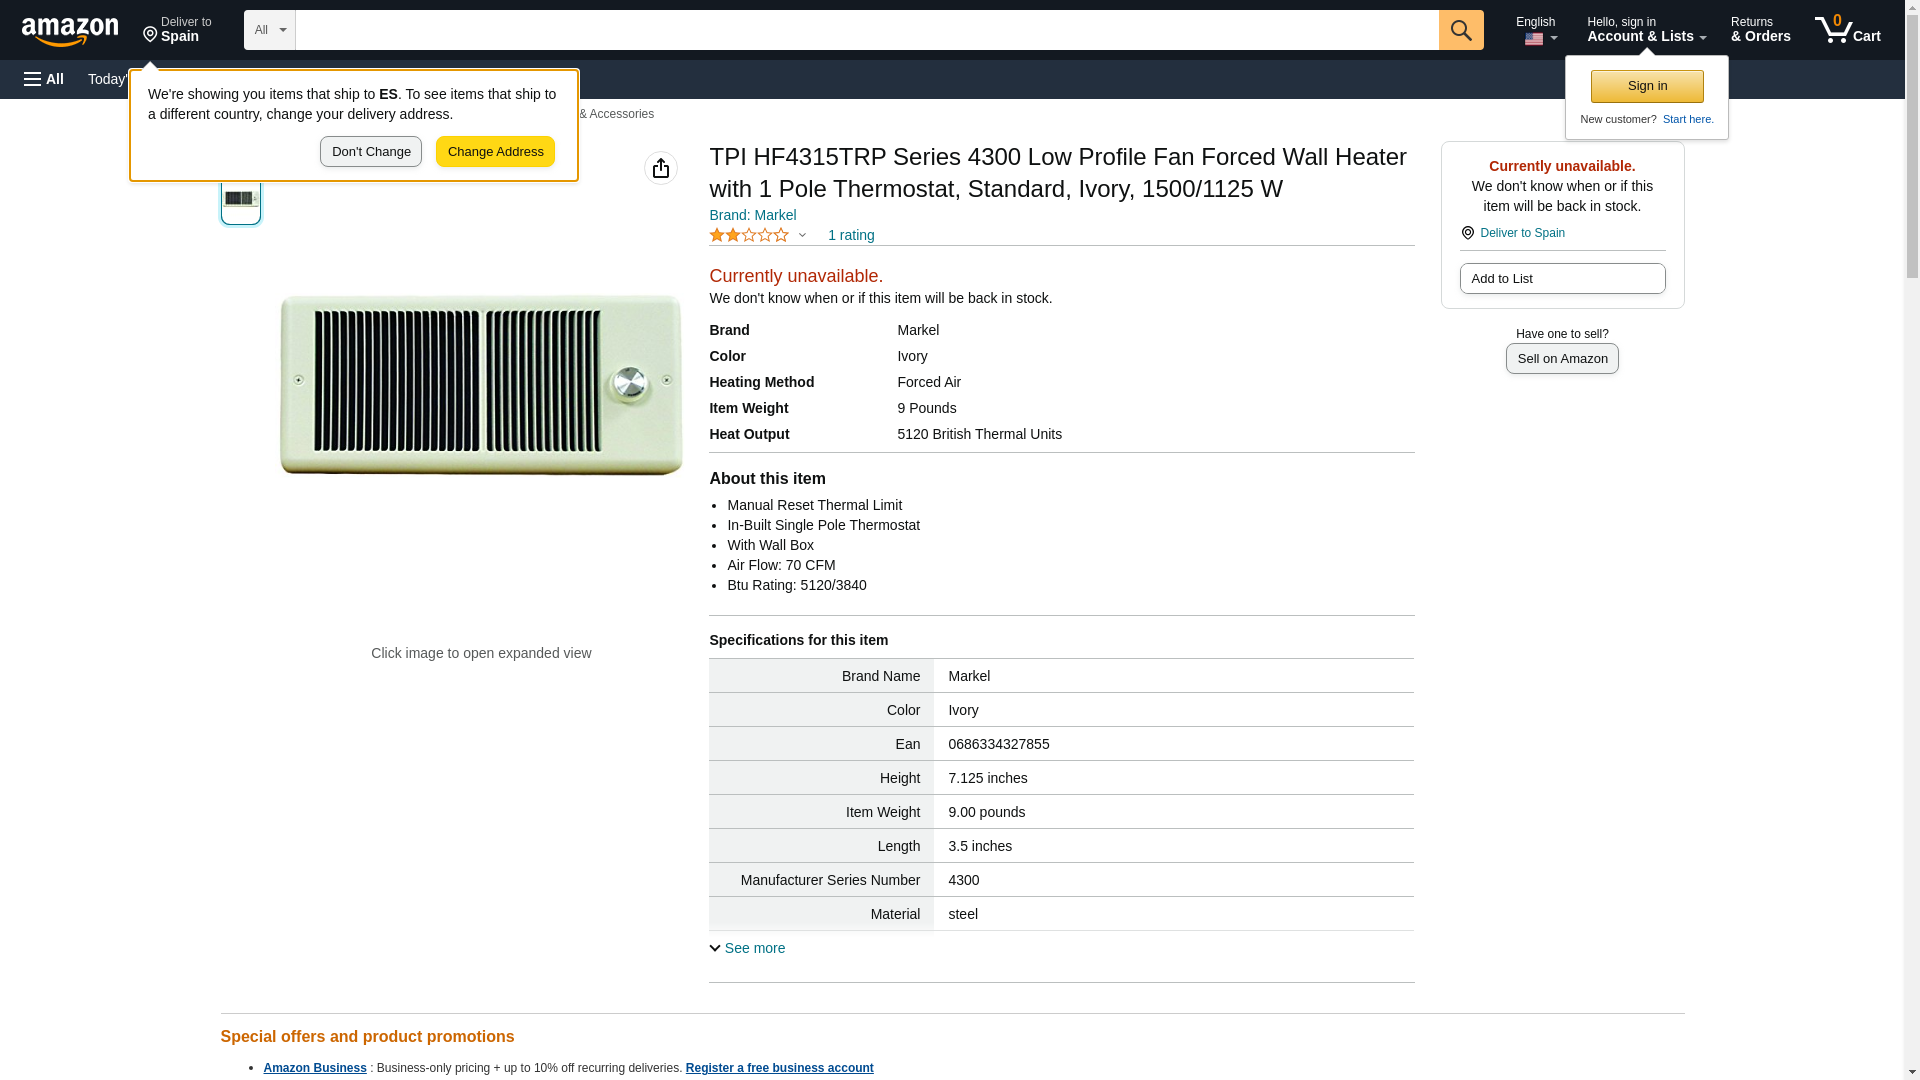
Task: Open Returns & Orders
Action: pyautogui.click(x=1760, y=30)
